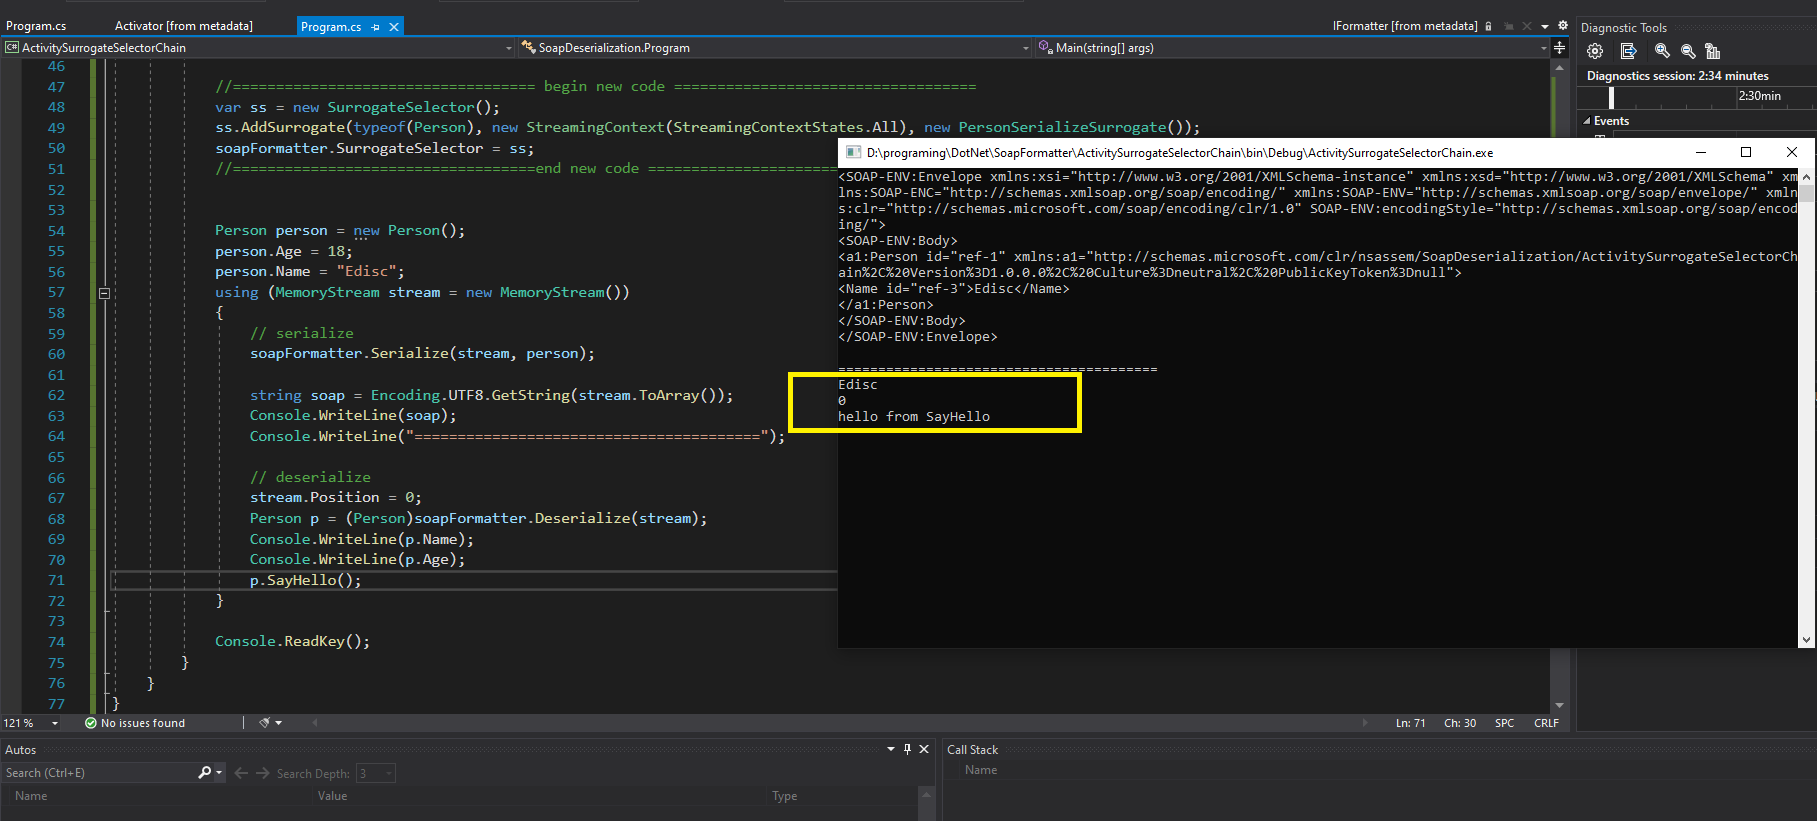Open Diagnostic Tools settings gear
Screen dimensions: 1817x821
(1595, 51)
